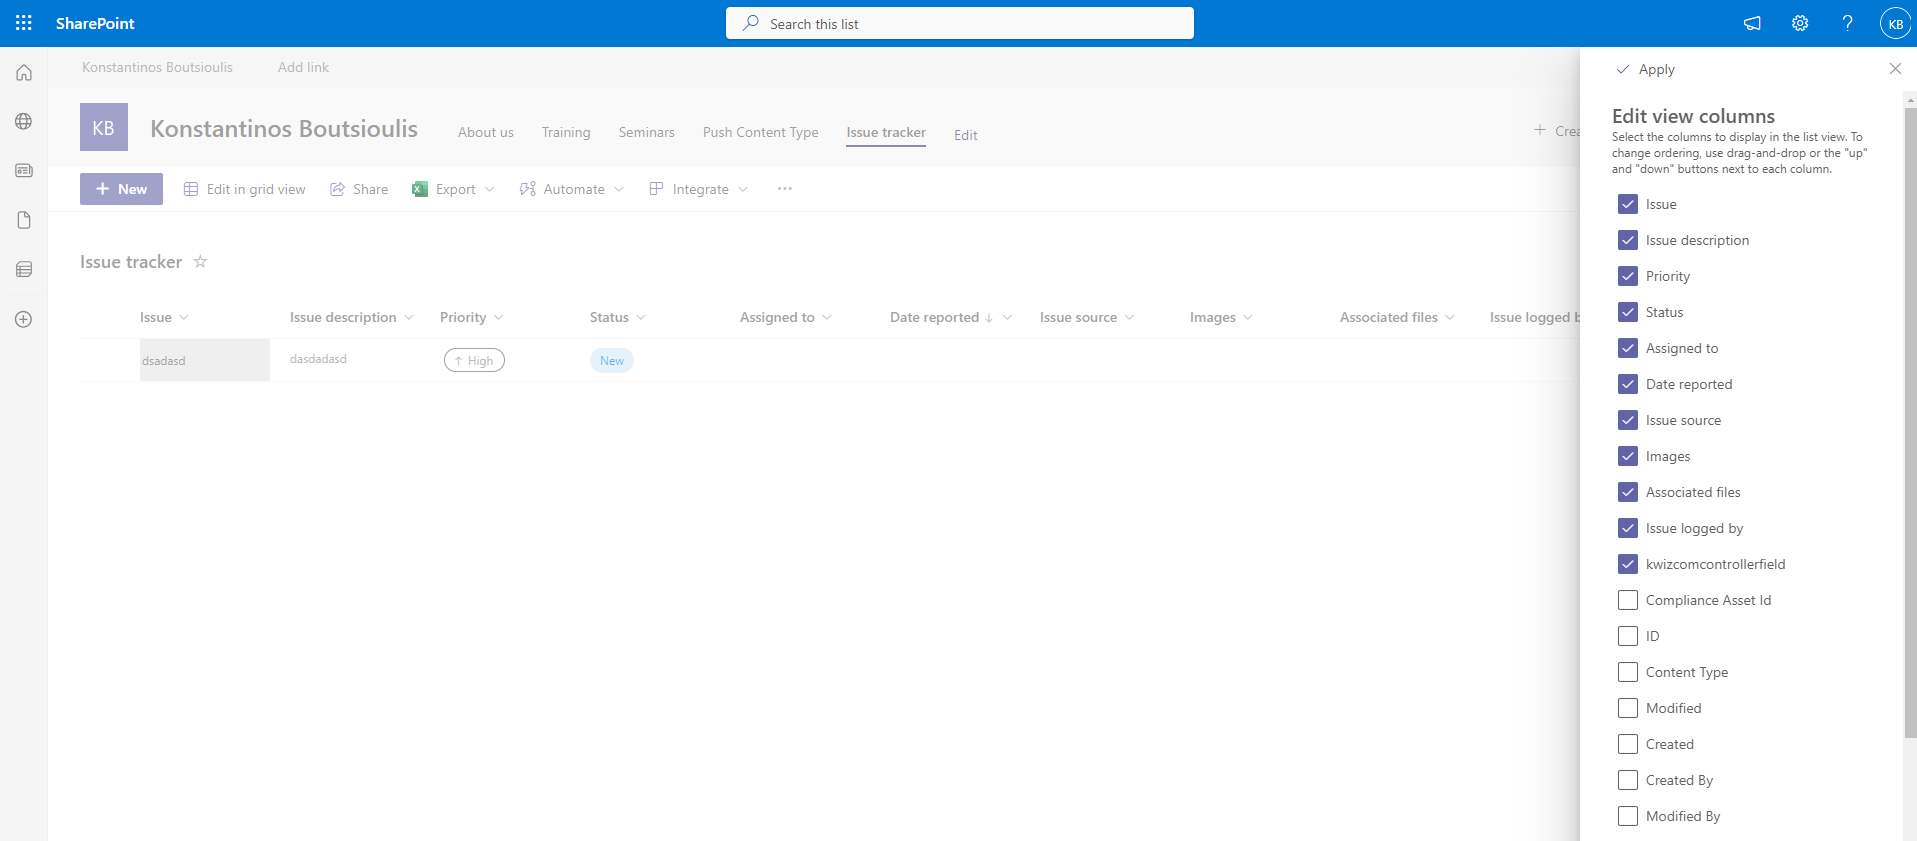Check the Content Type checkbox

(x=1628, y=672)
